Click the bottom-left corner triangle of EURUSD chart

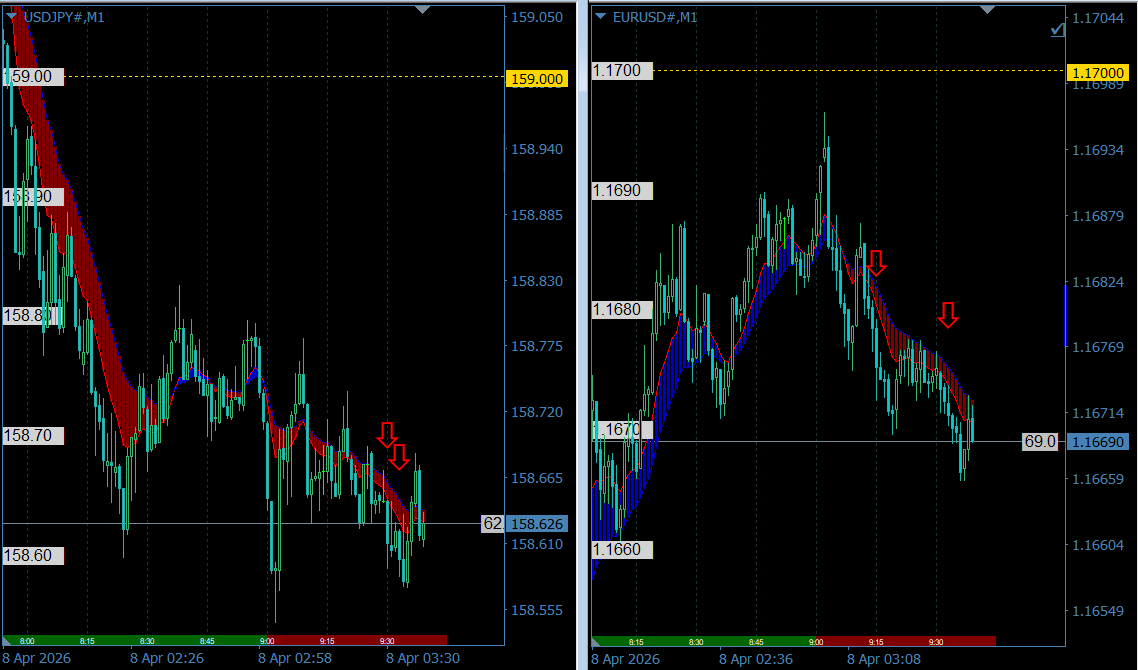pyautogui.click(x=597, y=640)
